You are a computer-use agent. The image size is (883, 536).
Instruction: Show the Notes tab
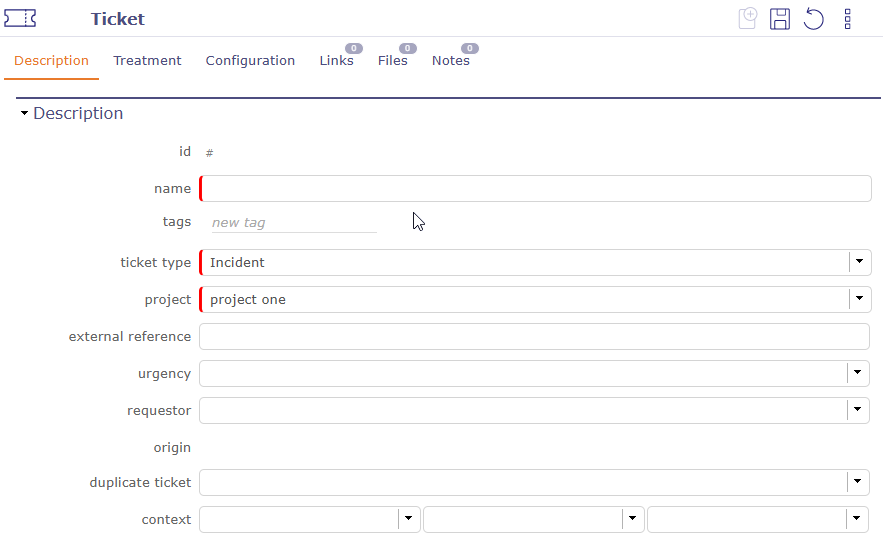point(450,61)
